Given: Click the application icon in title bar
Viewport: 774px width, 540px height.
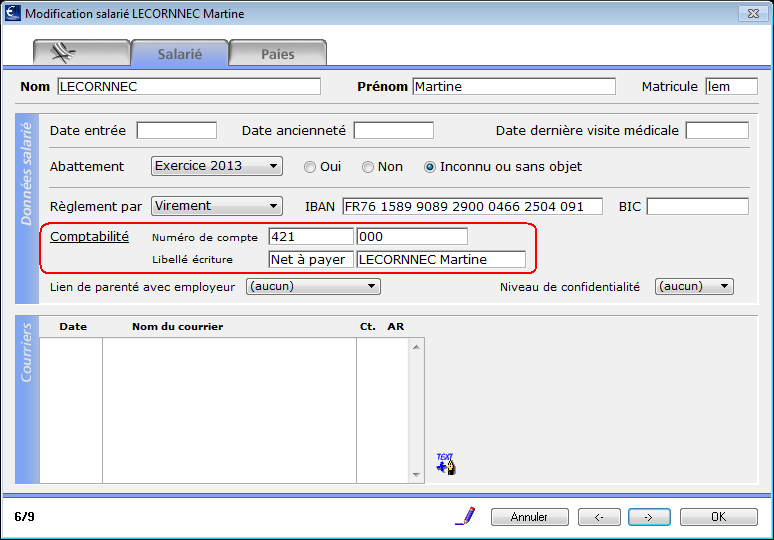Looking at the screenshot, I should pos(13,13).
